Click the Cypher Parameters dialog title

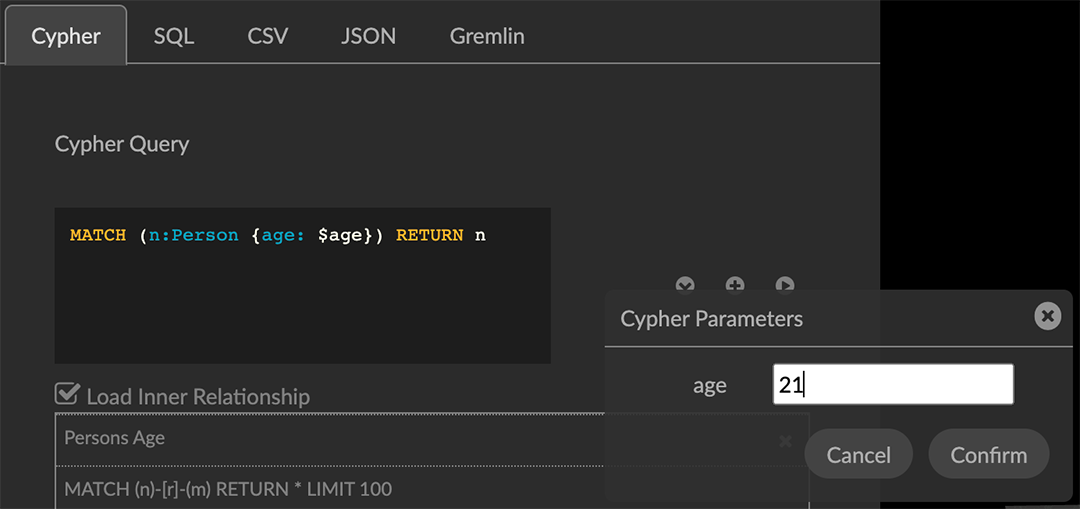pos(712,319)
